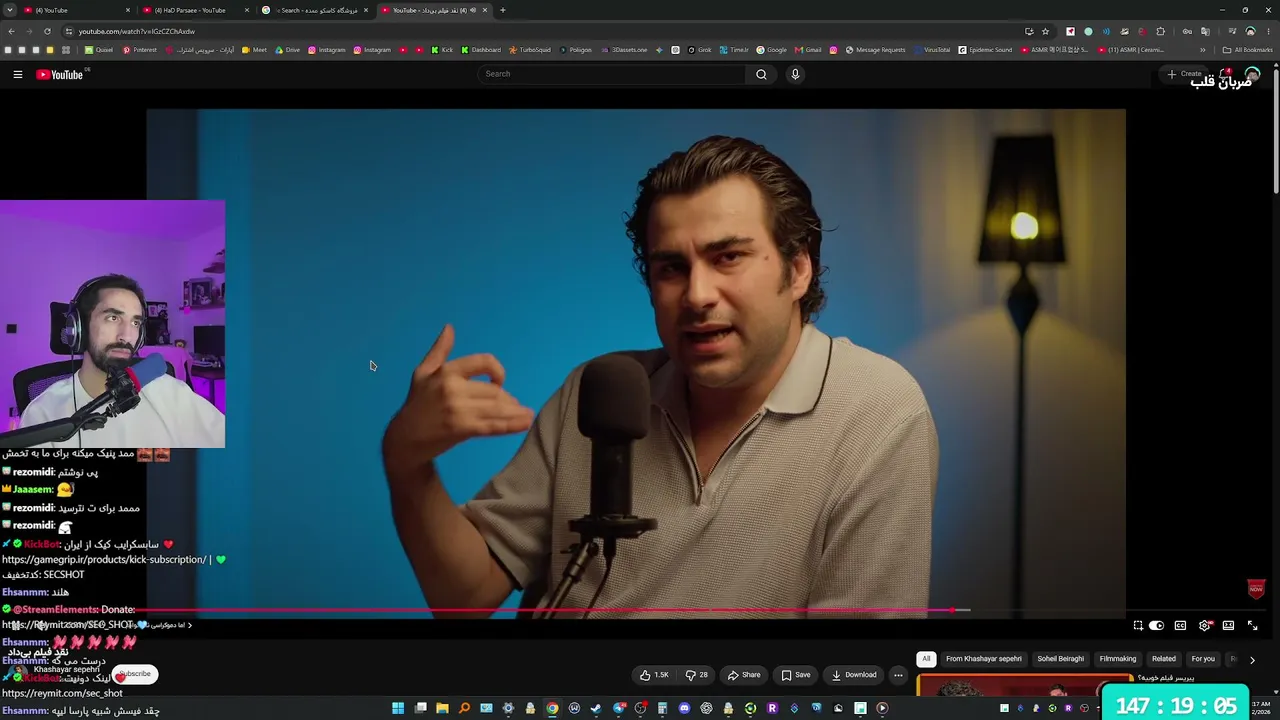Click the Download button under the video
The width and height of the screenshot is (1280, 720).
[854, 675]
